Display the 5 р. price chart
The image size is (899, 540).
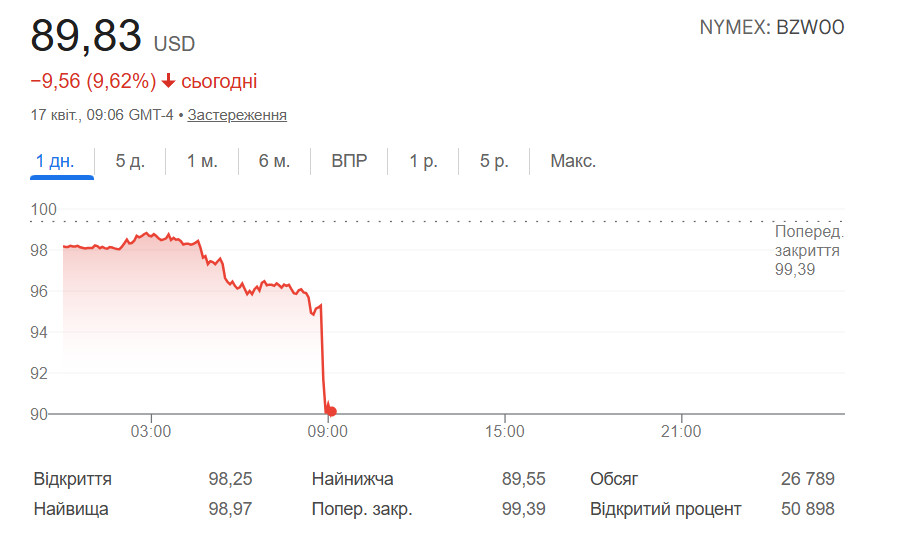pyautogui.click(x=494, y=161)
